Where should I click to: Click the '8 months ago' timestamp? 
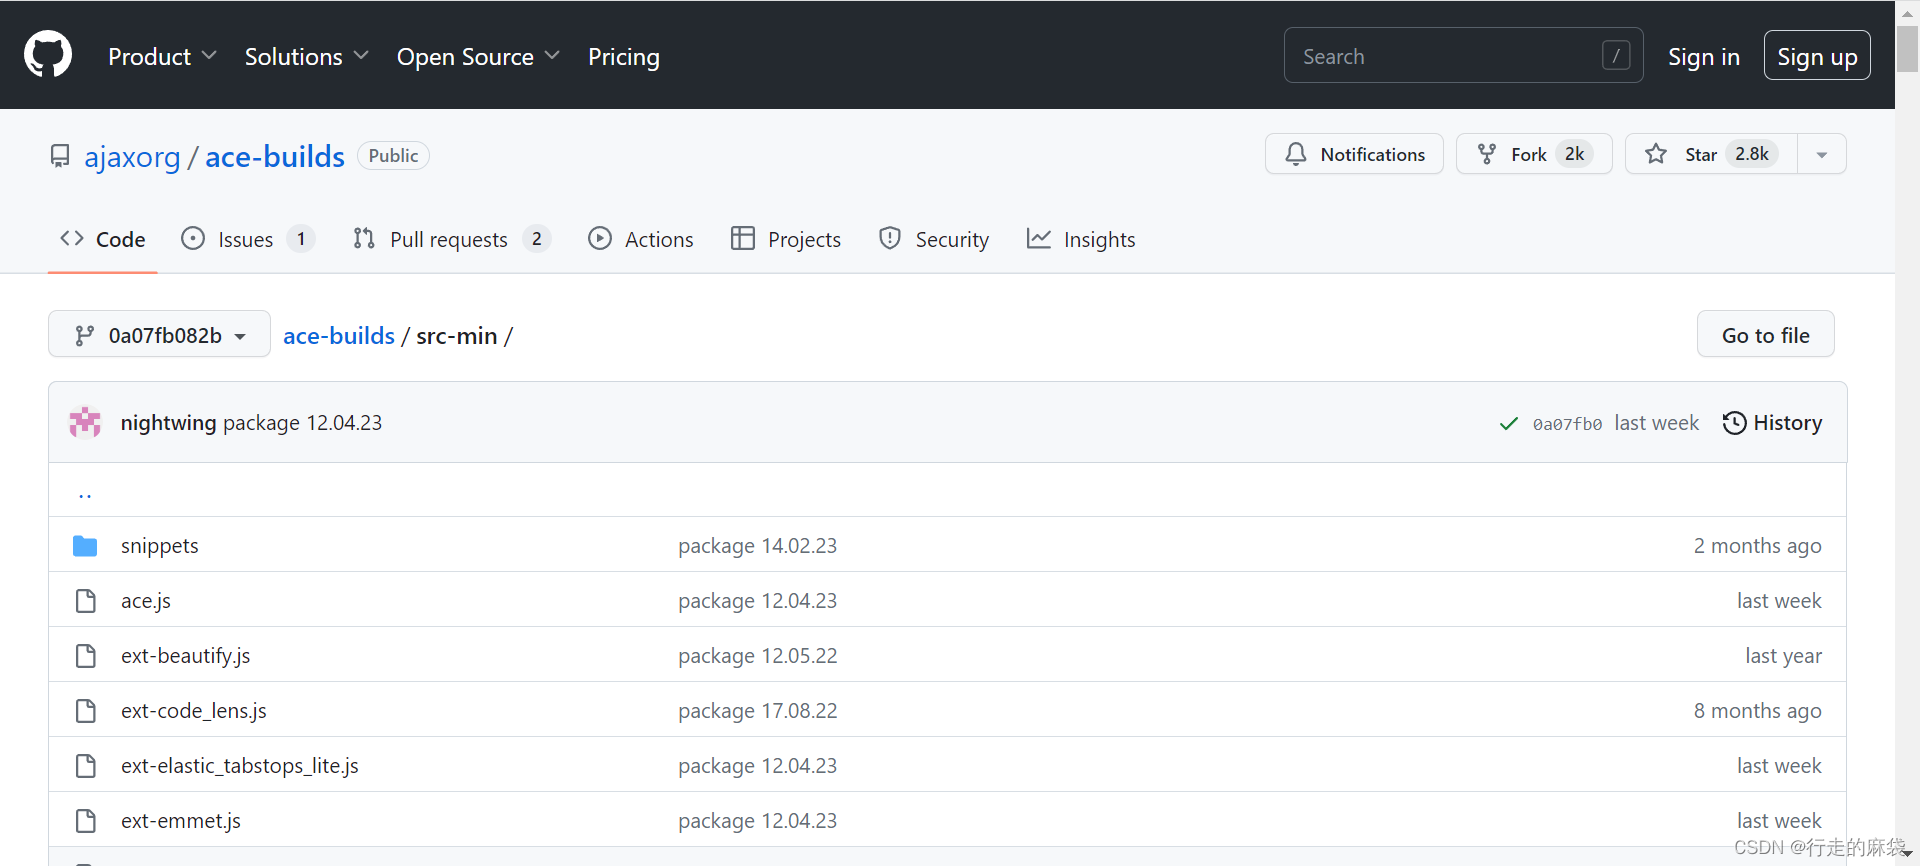click(1758, 711)
